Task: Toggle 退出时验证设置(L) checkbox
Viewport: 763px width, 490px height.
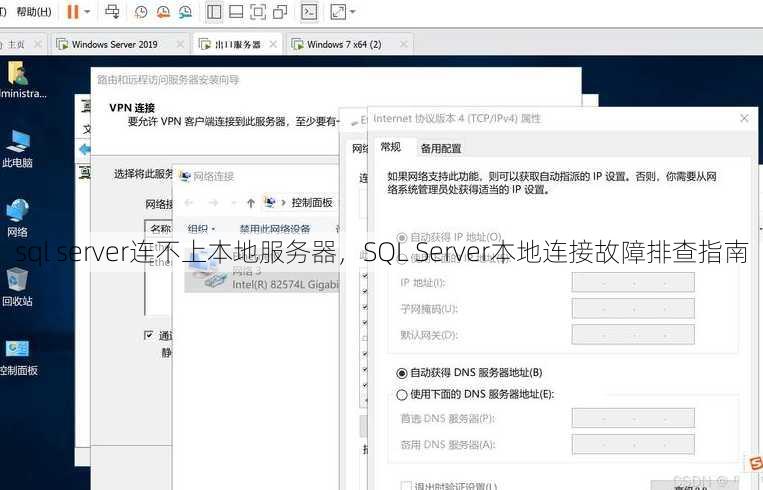Action: click(406, 485)
